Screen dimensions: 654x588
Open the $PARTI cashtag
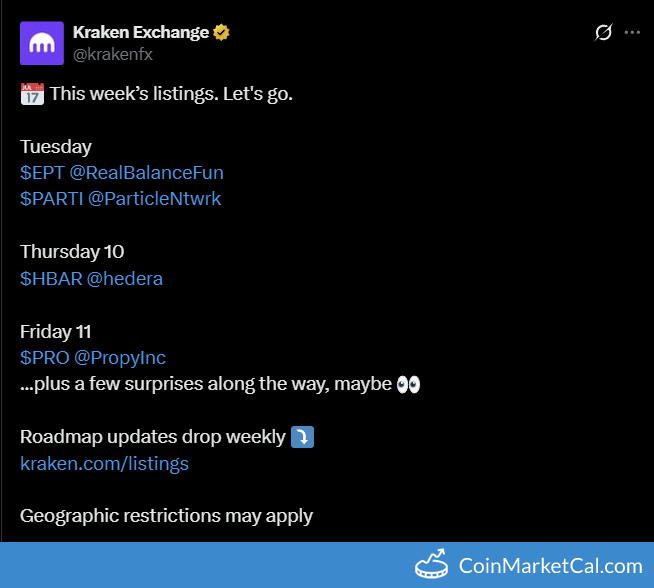[x=51, y=198]
